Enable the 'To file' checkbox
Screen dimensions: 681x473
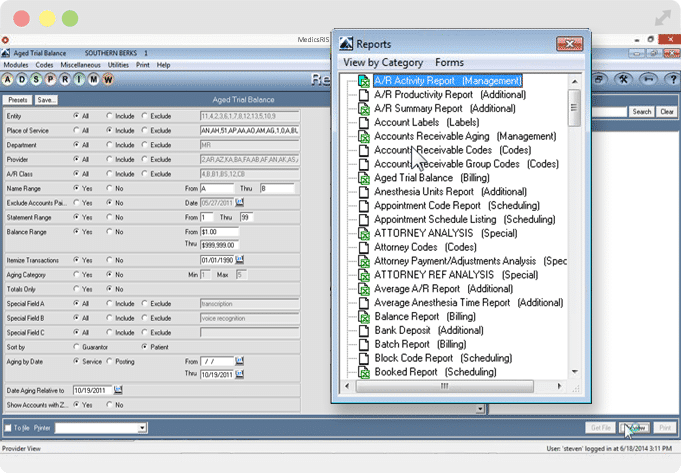(10, 427)
